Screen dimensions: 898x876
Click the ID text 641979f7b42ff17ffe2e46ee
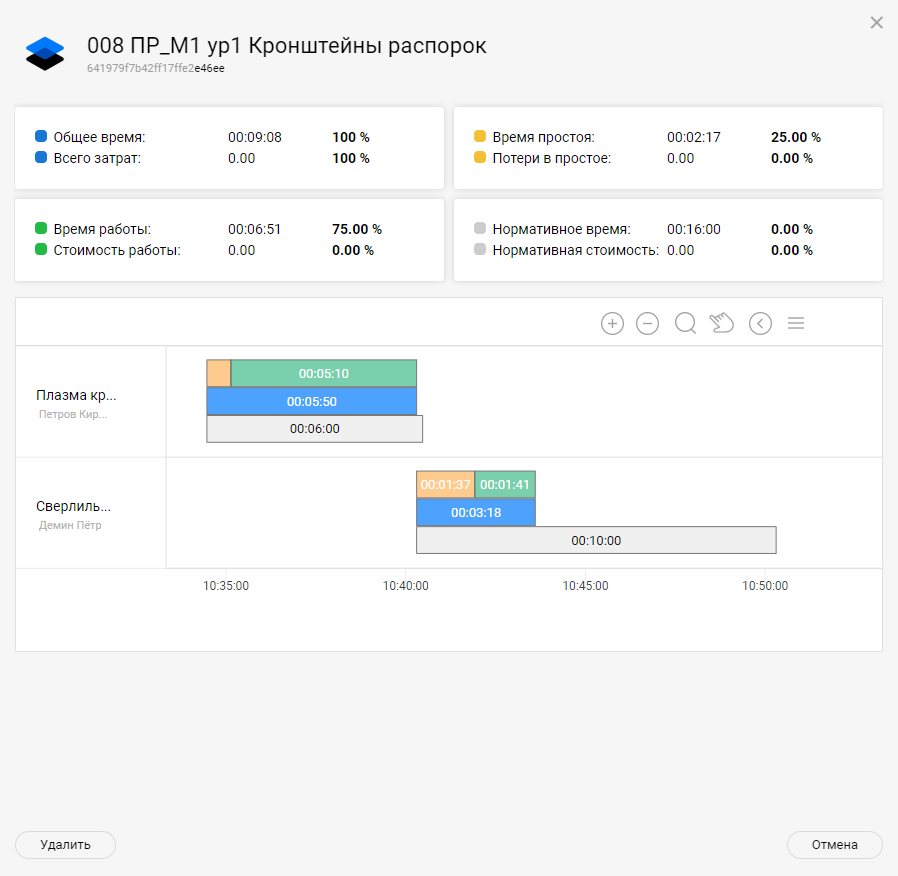156,68
